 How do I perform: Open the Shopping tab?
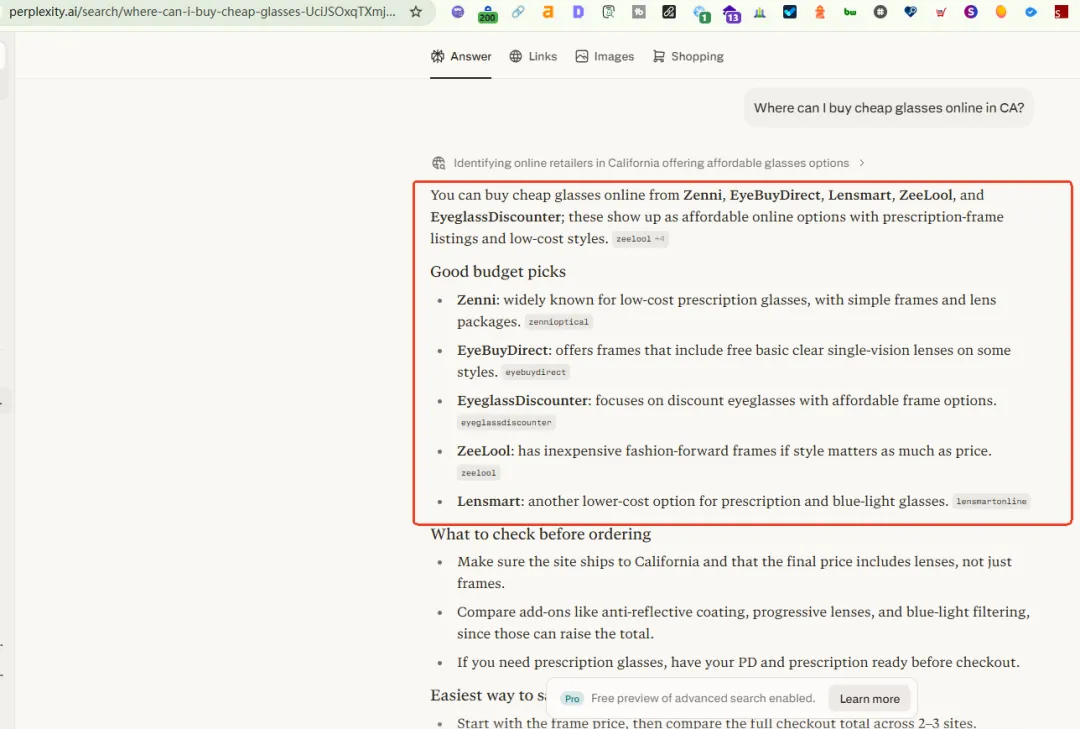(688, 57)
